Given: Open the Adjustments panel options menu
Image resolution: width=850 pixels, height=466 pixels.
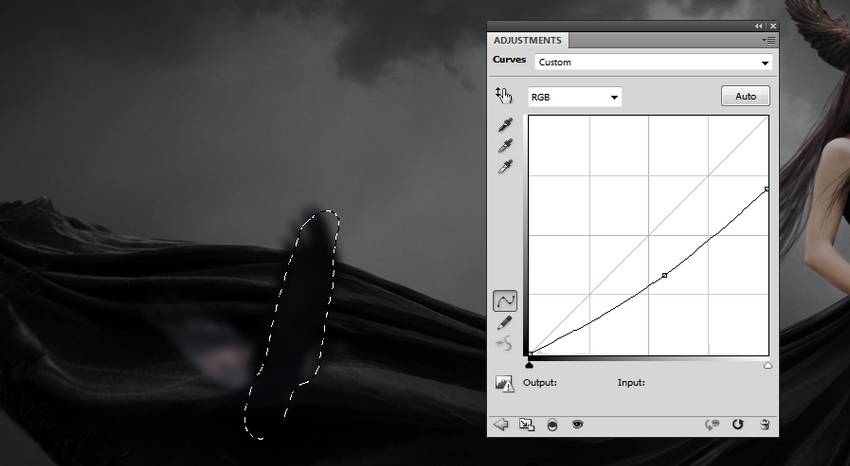Looking at the screenshot, I should 768,40.
